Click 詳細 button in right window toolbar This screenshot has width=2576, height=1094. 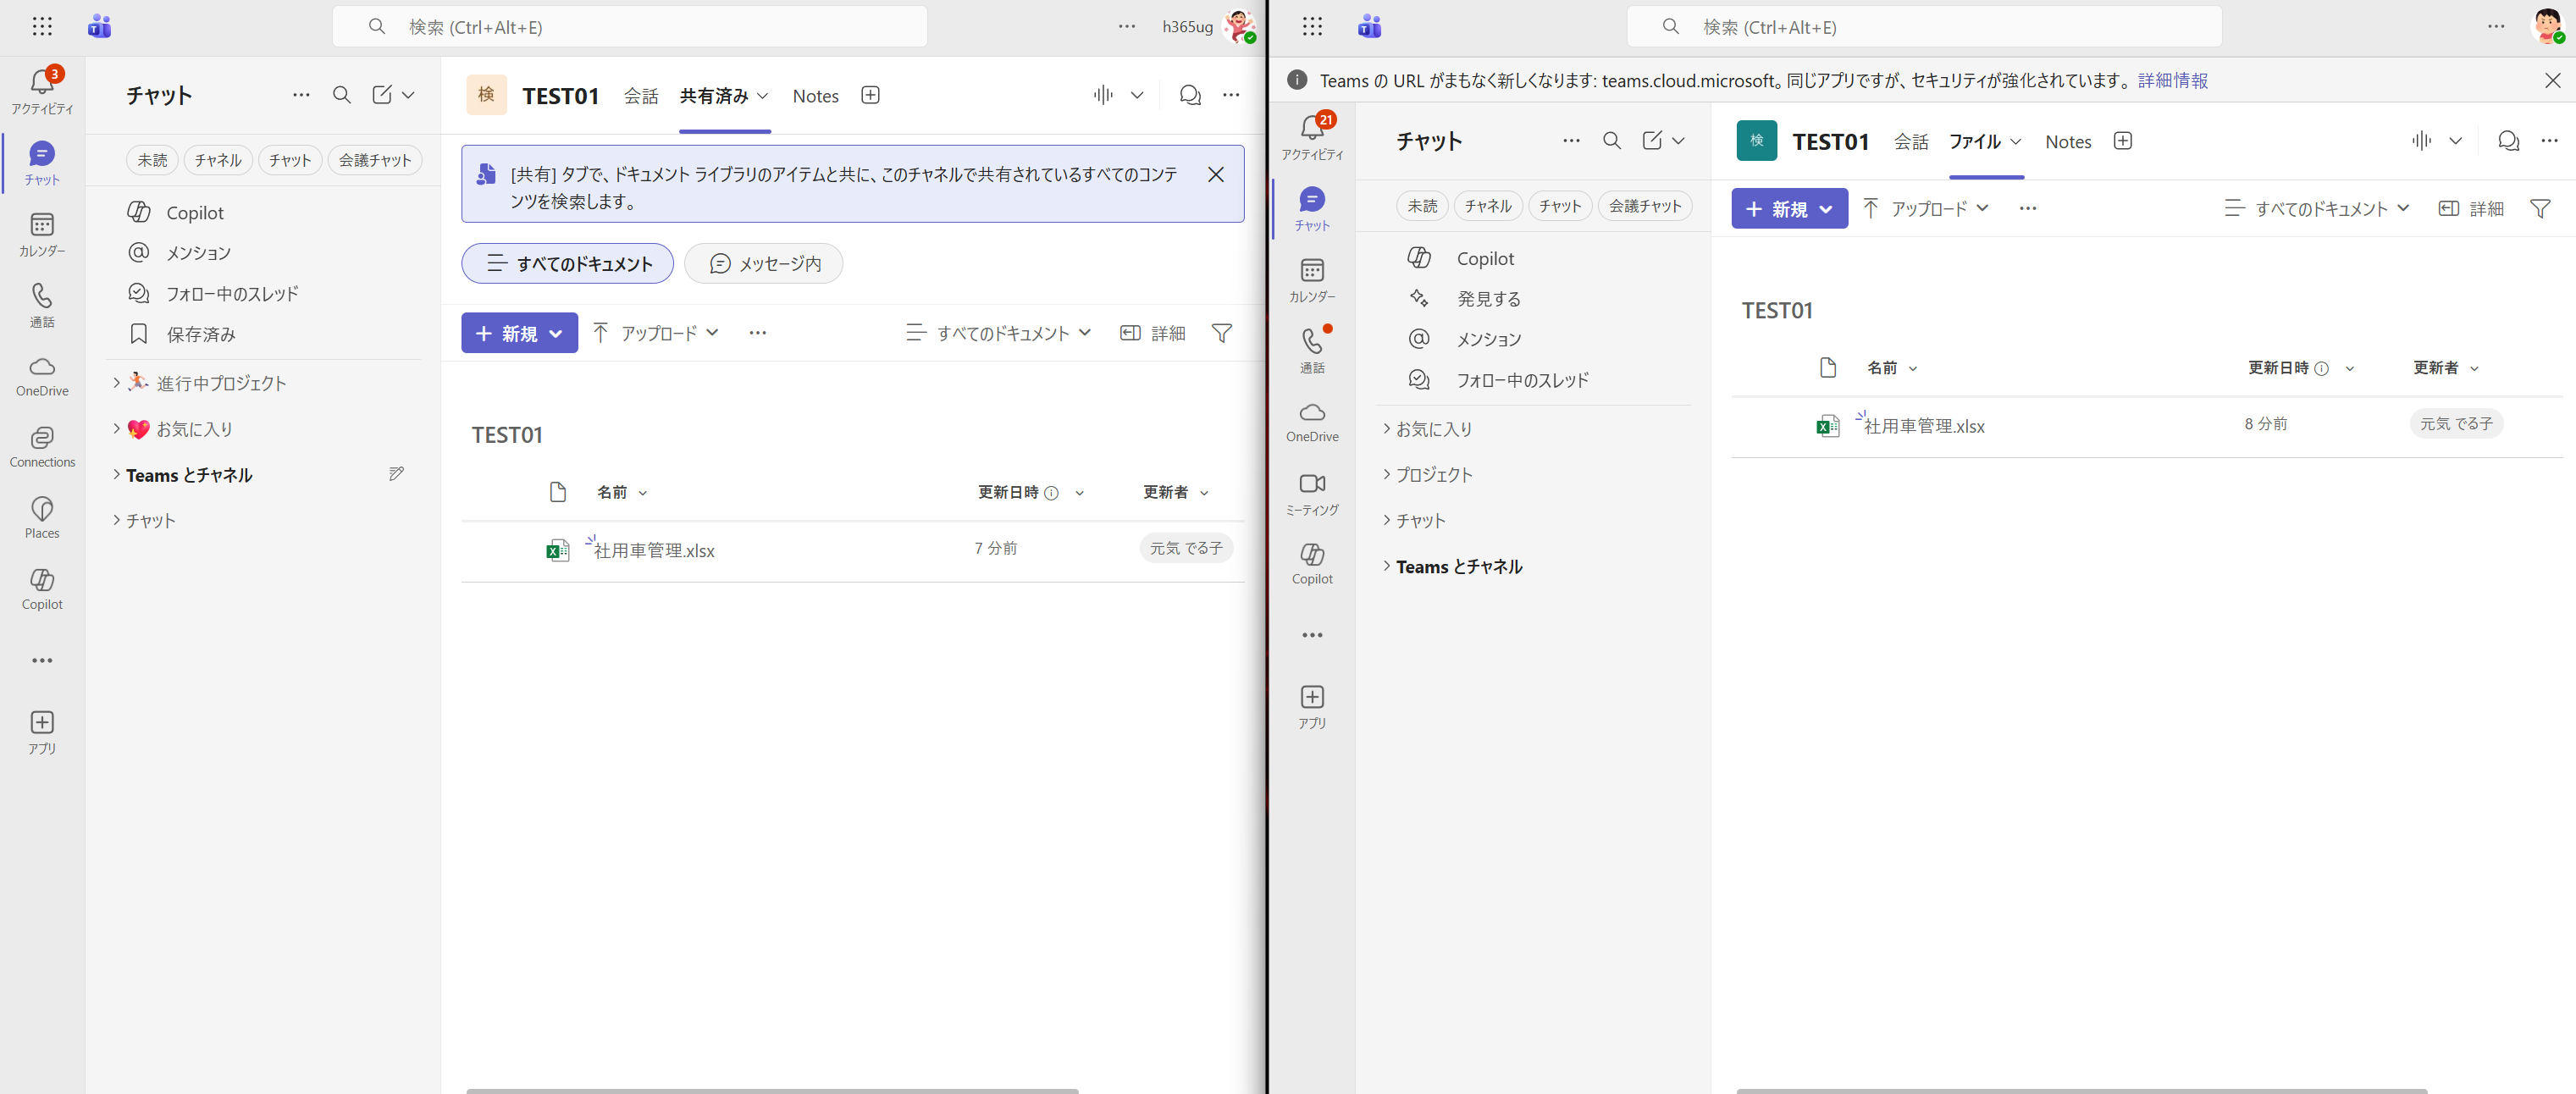click(2470, 209)
